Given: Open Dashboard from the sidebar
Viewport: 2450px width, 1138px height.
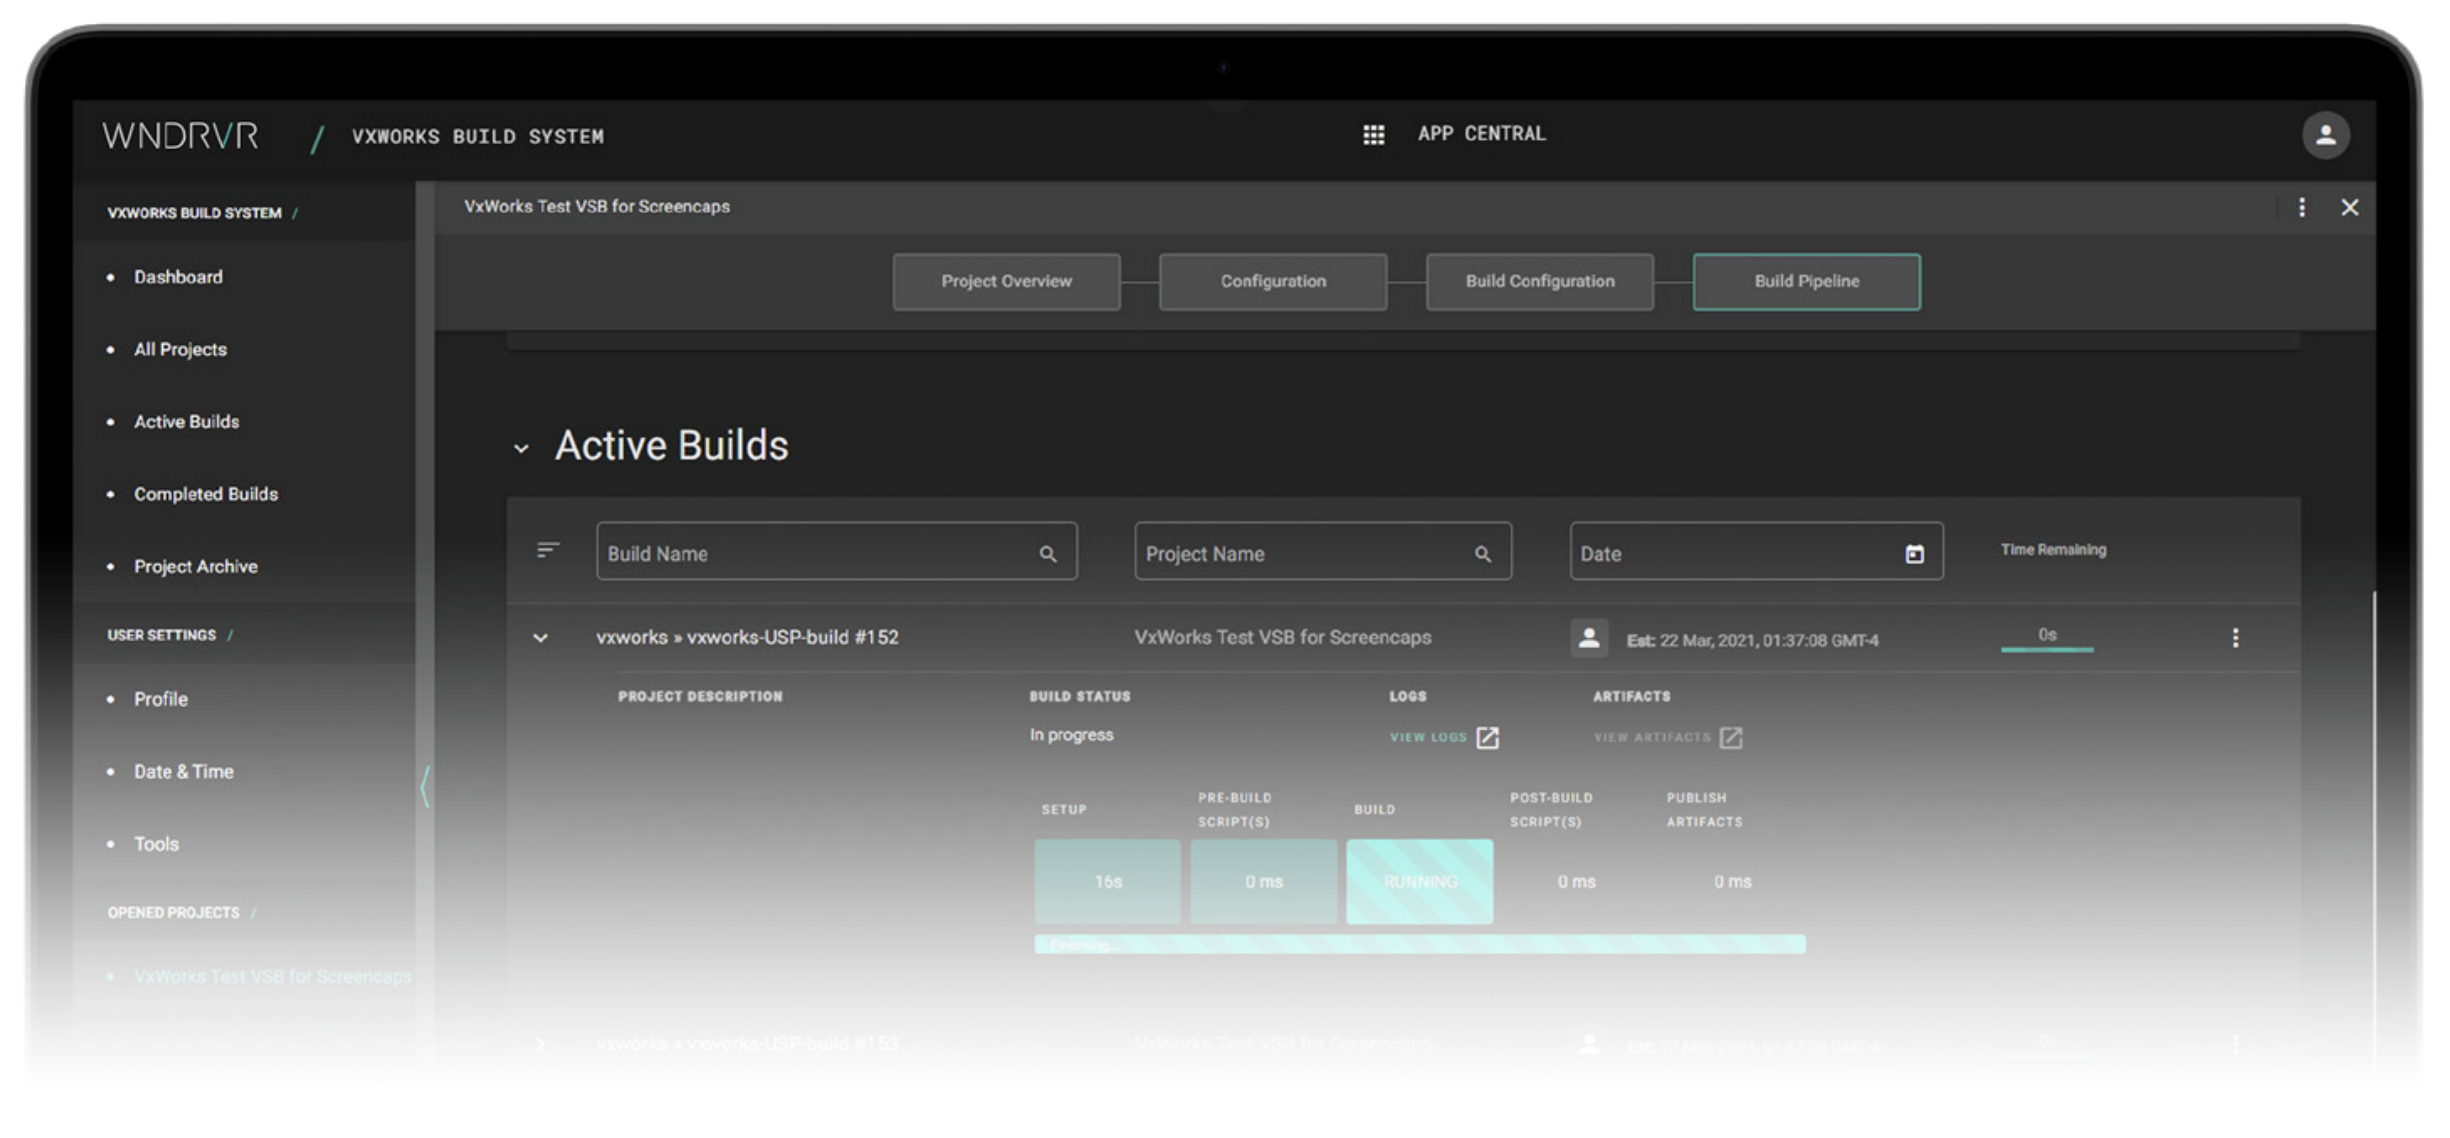Looking at the screenshot, I should (x=178, y=277).
